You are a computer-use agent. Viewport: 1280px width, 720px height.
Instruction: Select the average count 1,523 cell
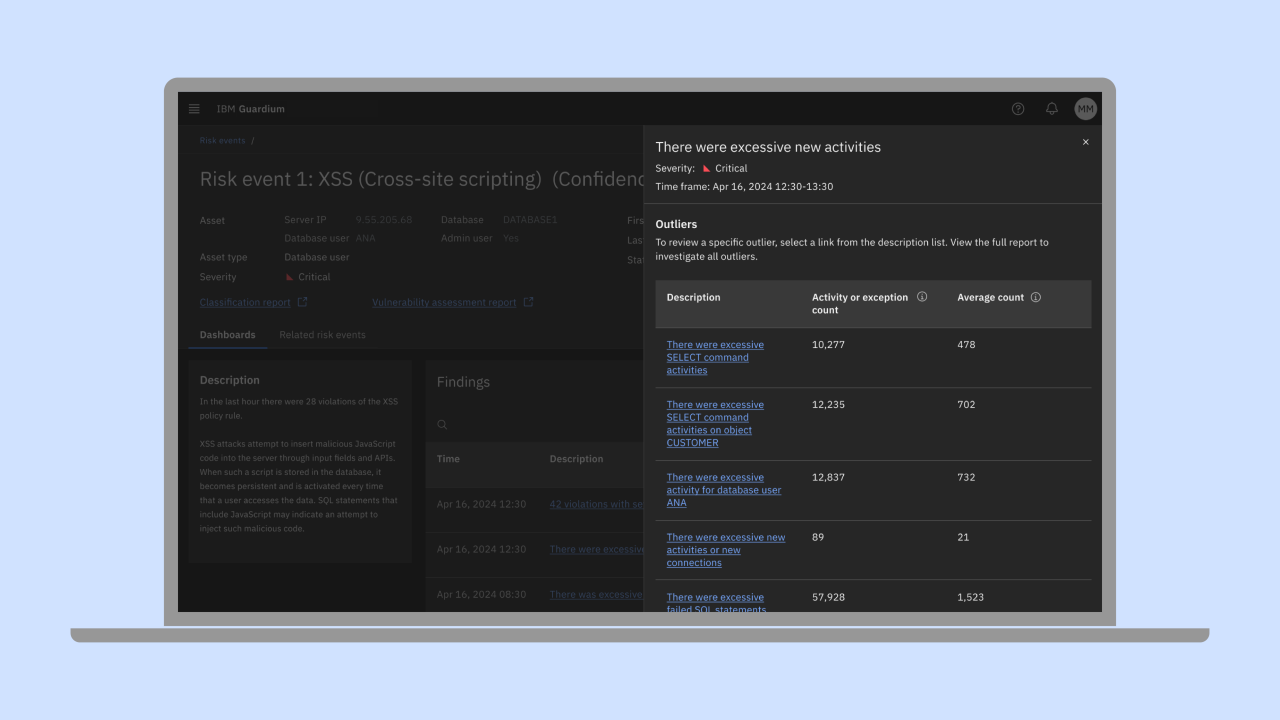[971, 597]
